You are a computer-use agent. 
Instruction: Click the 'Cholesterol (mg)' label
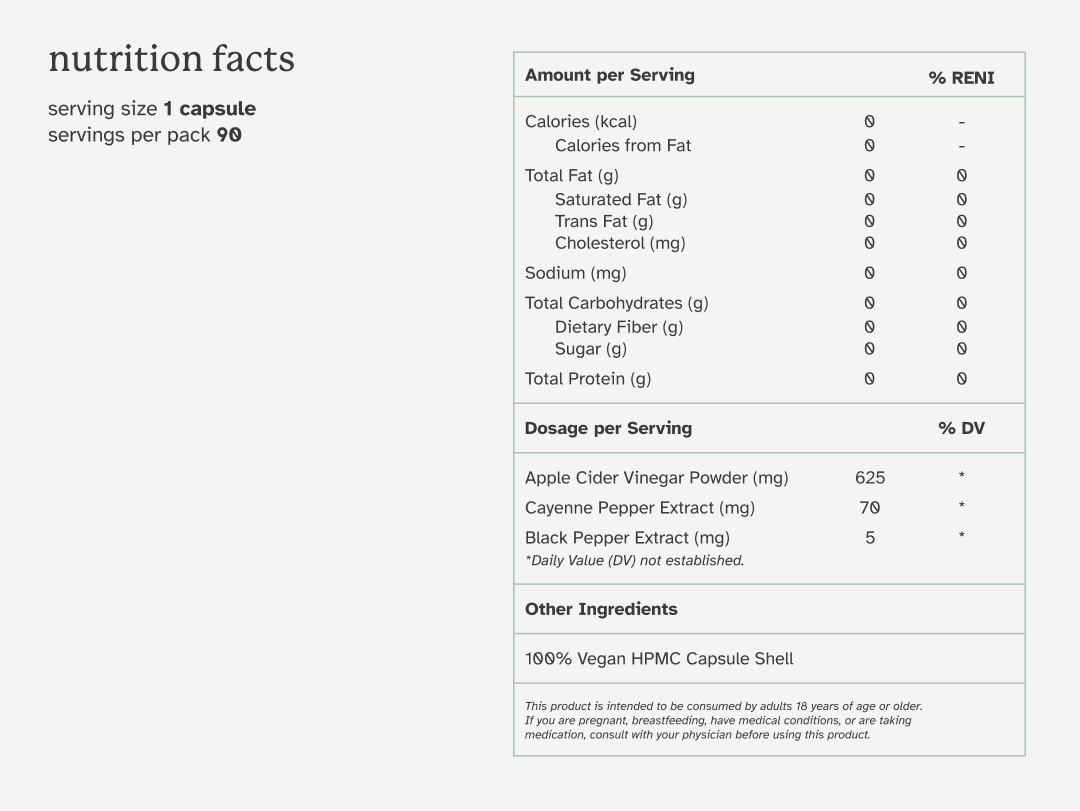point(620,243)
